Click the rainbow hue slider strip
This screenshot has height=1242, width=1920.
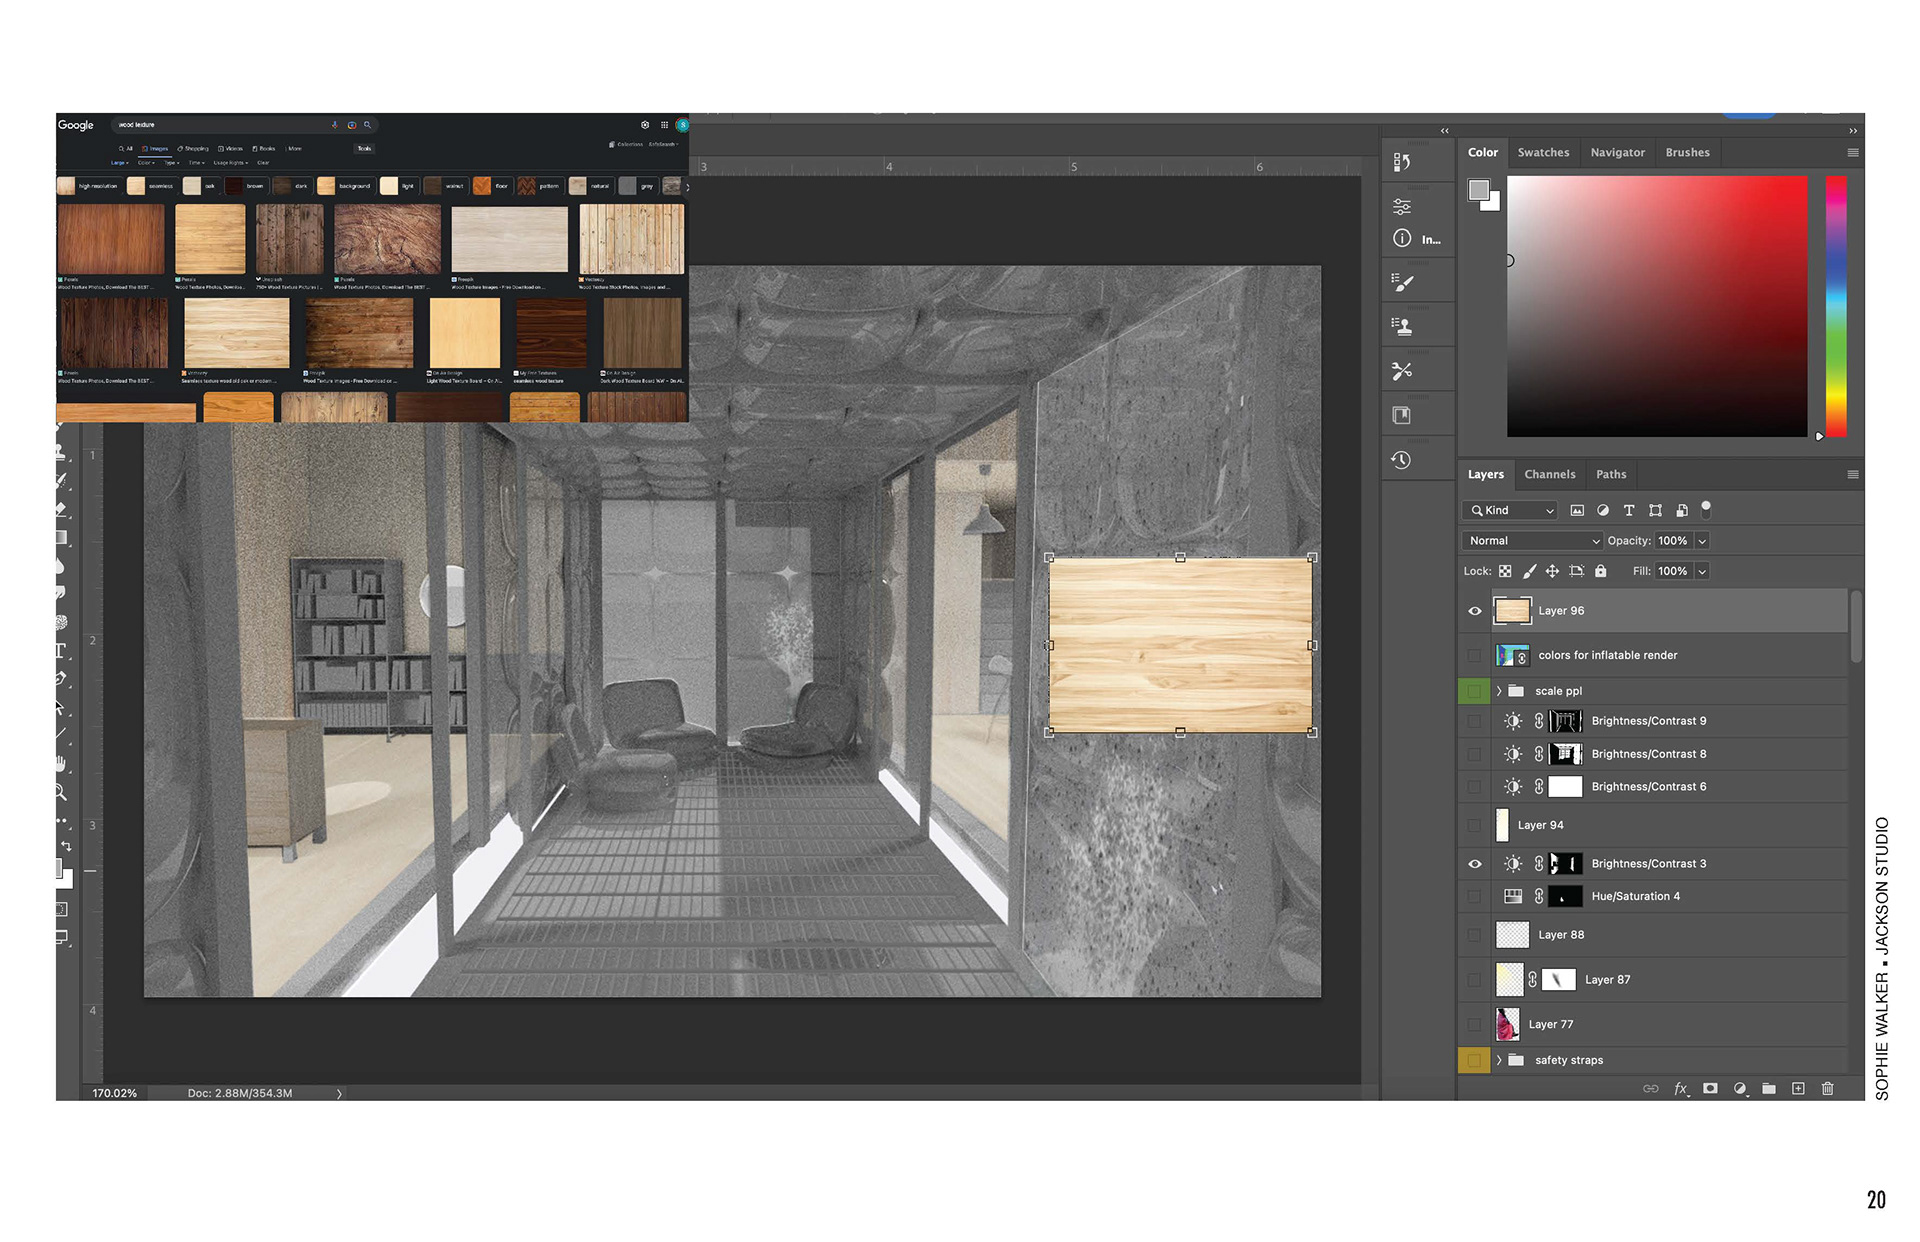(1836, 305)
